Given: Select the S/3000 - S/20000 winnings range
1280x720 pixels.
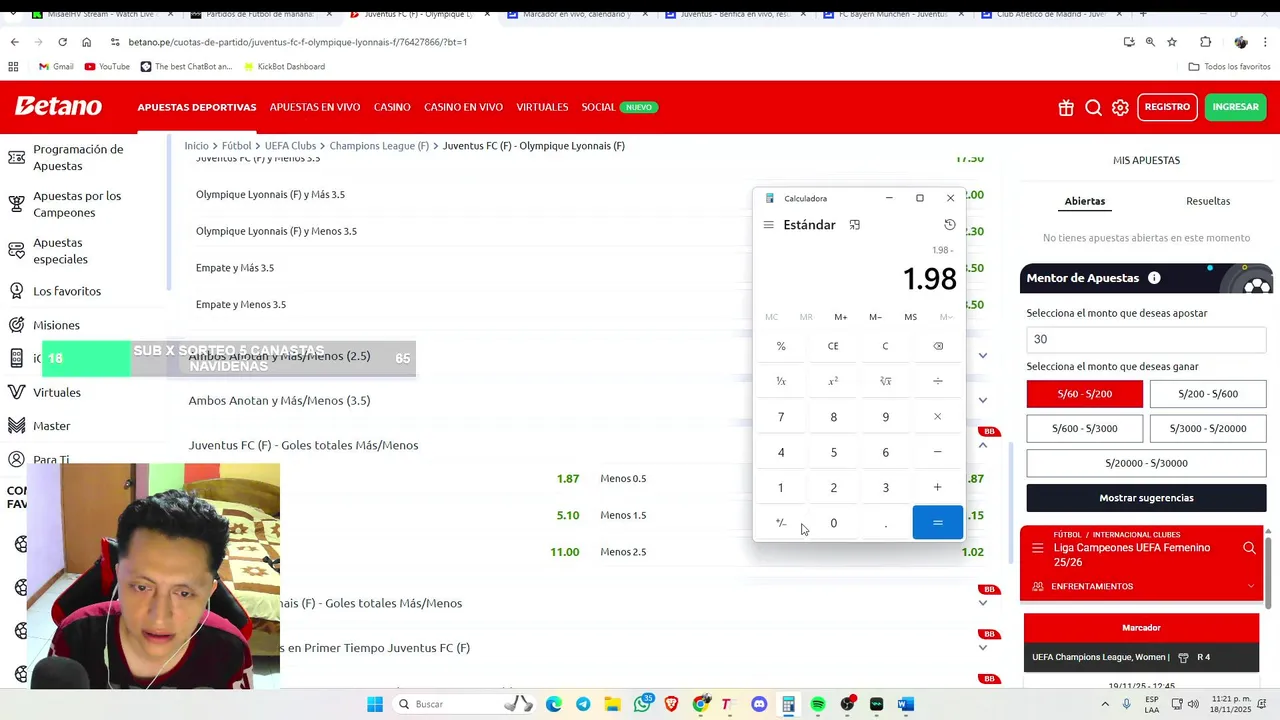Looking at the screenshot, I should pyautogui.click(x=1208, y=428).
